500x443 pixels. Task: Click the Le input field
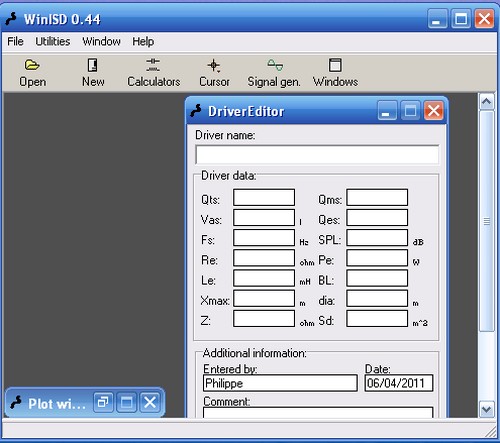pyautogui.click(x=264, y=278)
